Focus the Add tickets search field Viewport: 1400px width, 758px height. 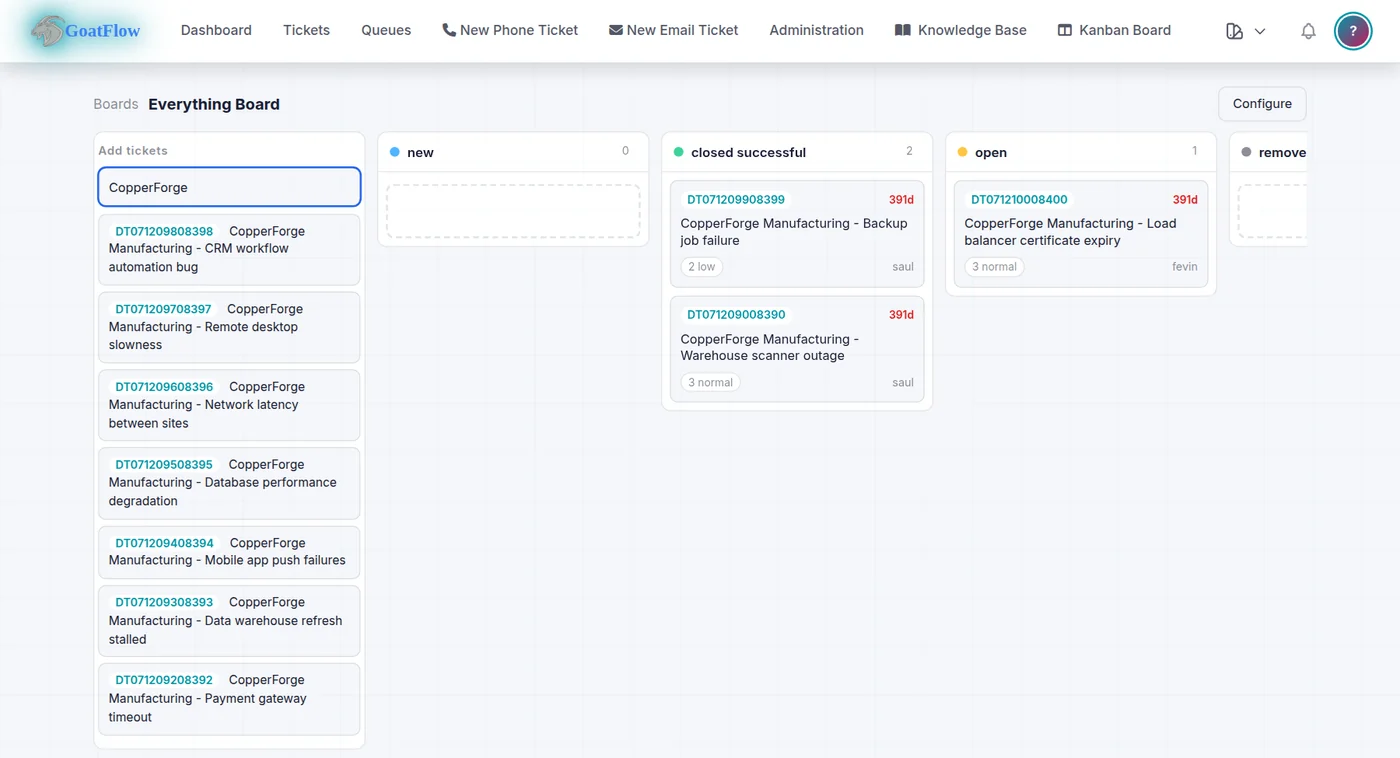click(229, 187)
